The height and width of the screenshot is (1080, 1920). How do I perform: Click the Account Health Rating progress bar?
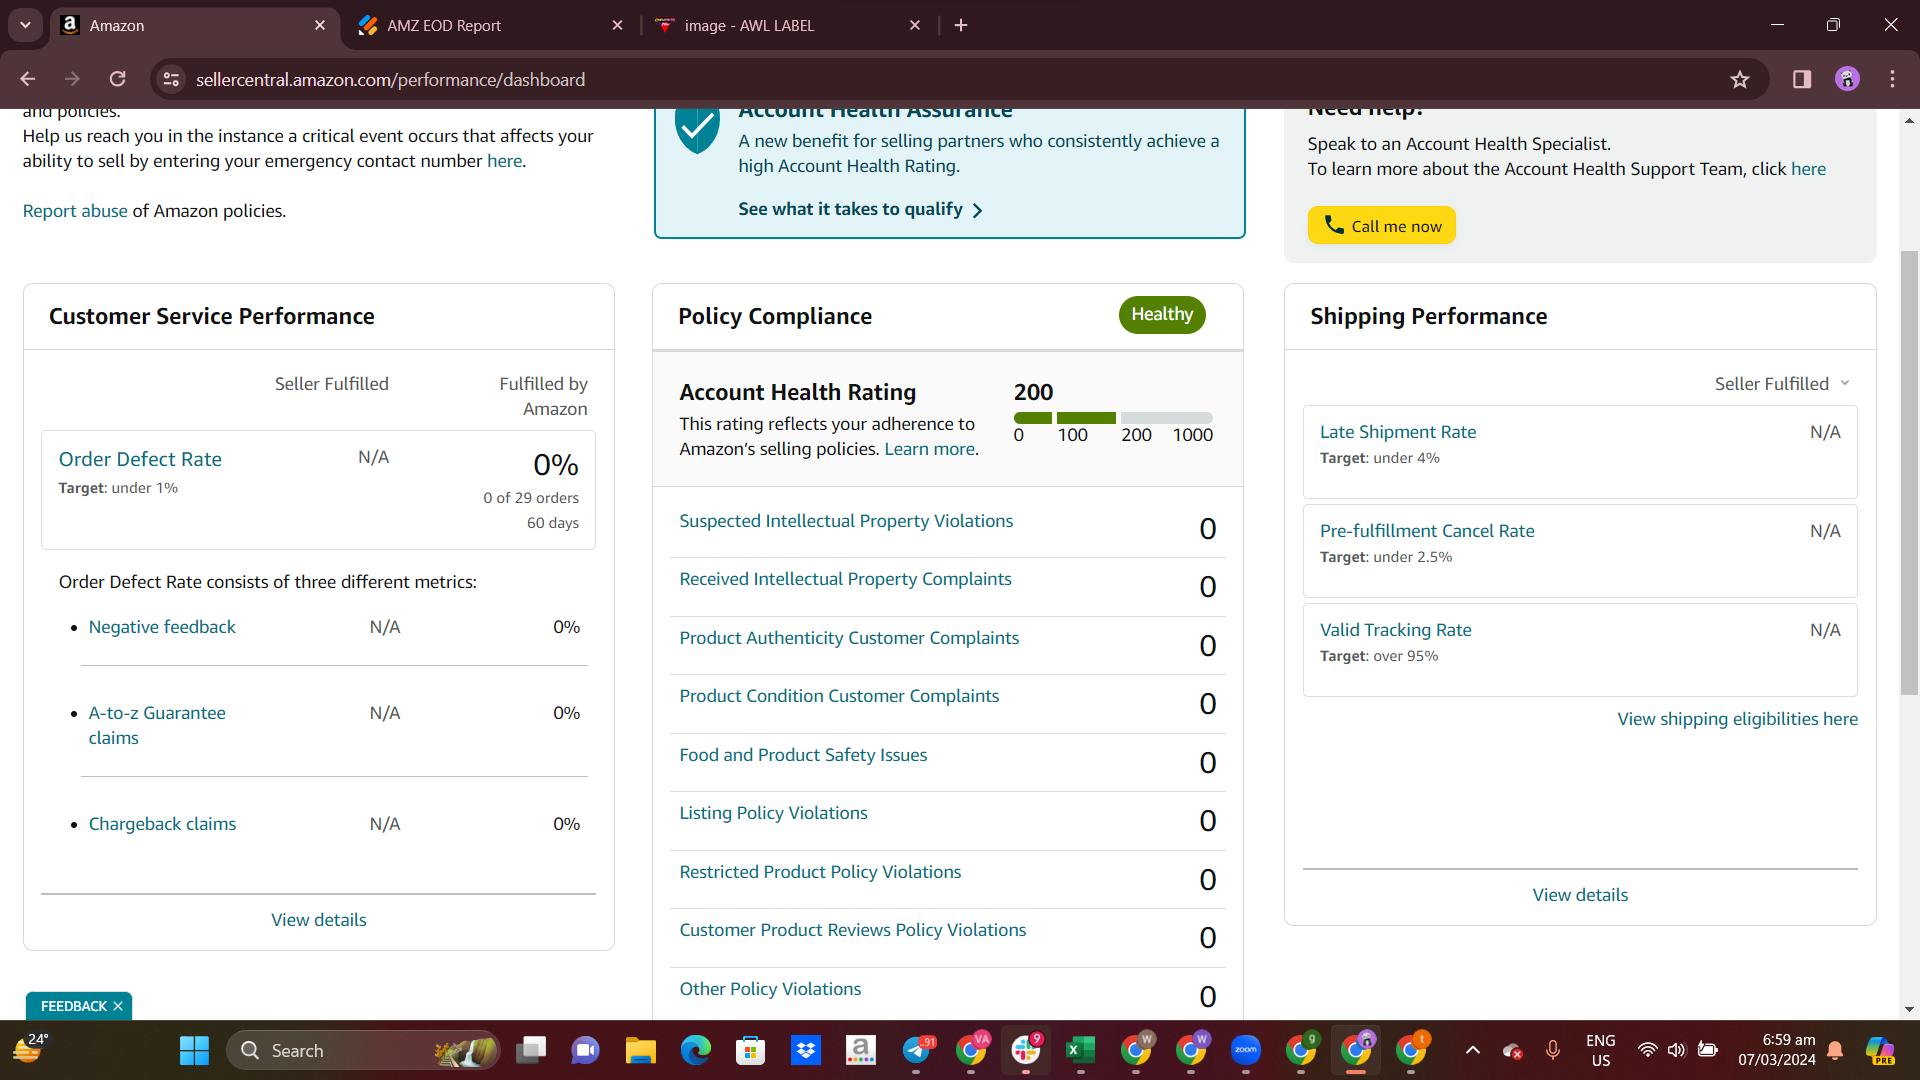coord(1113,418)
